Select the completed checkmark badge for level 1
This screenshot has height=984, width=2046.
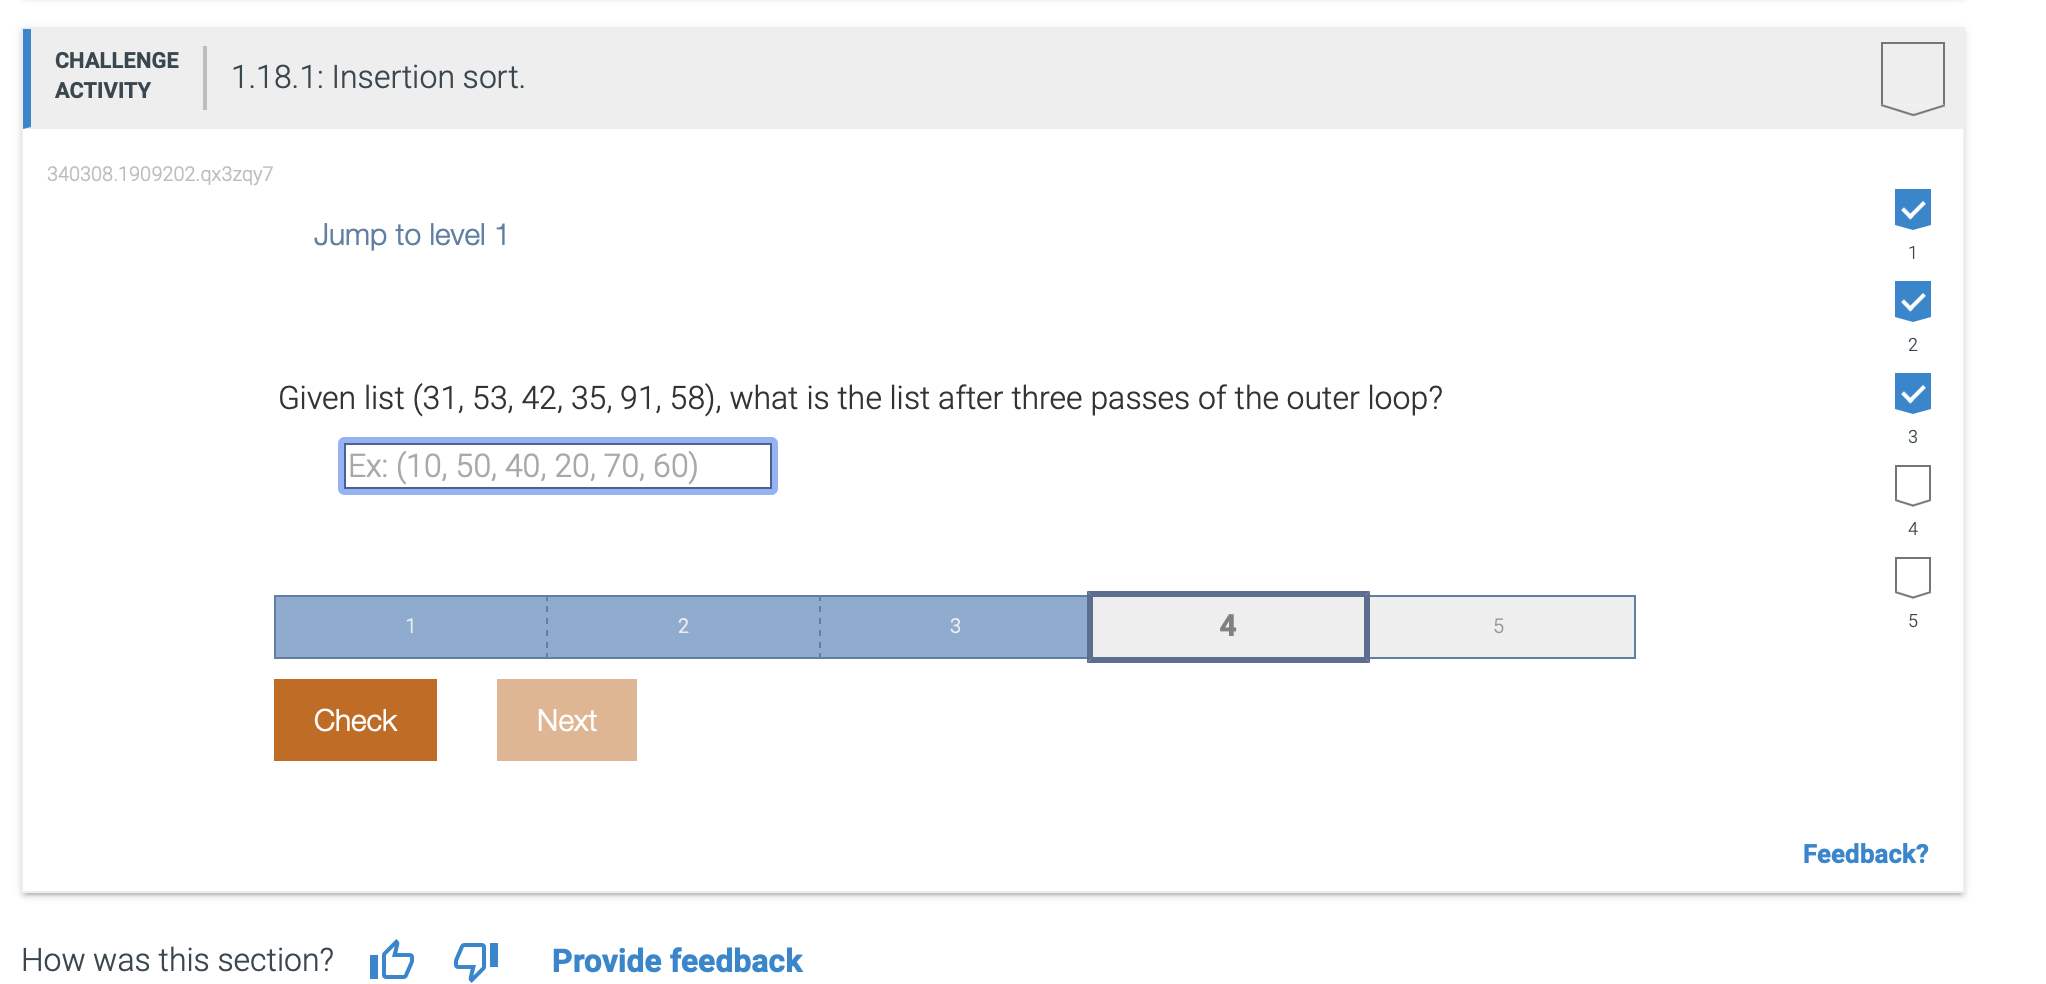coord(1912,208)
